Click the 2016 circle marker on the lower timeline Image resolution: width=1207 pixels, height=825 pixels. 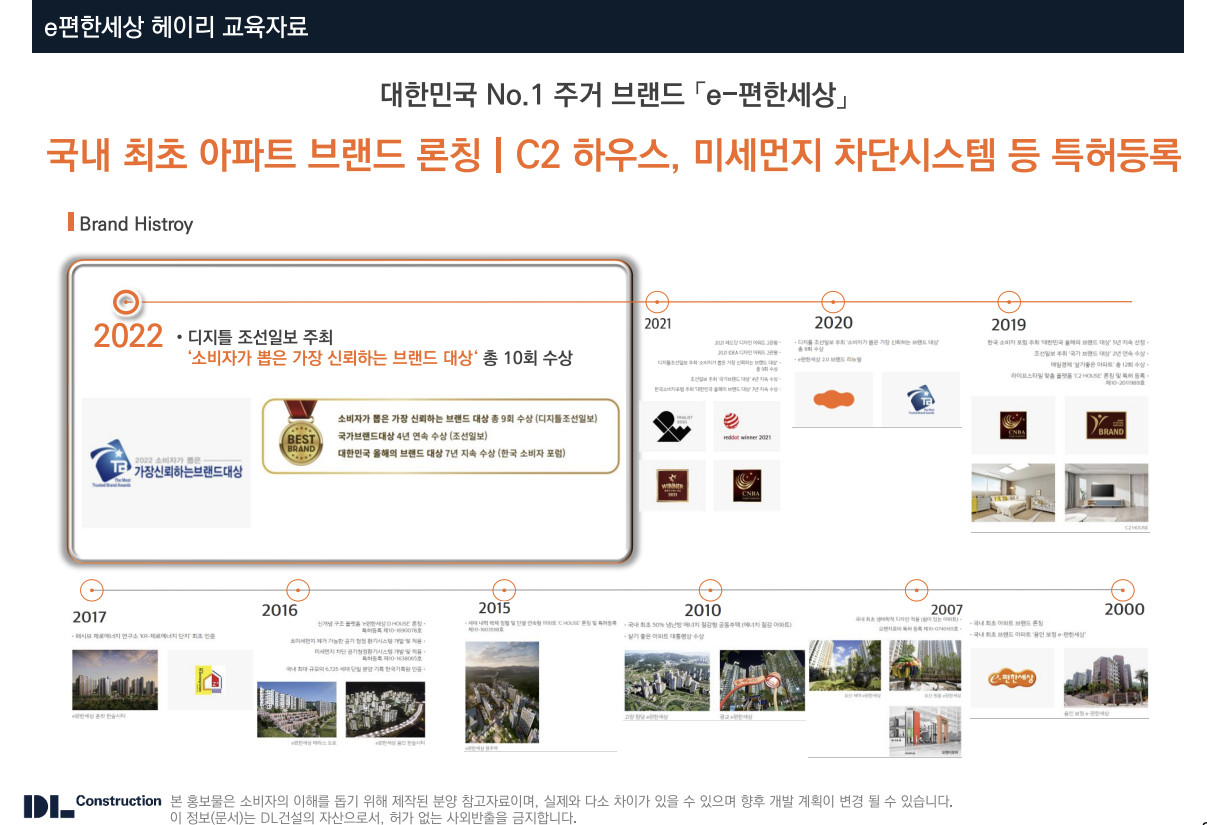[298, 590]
